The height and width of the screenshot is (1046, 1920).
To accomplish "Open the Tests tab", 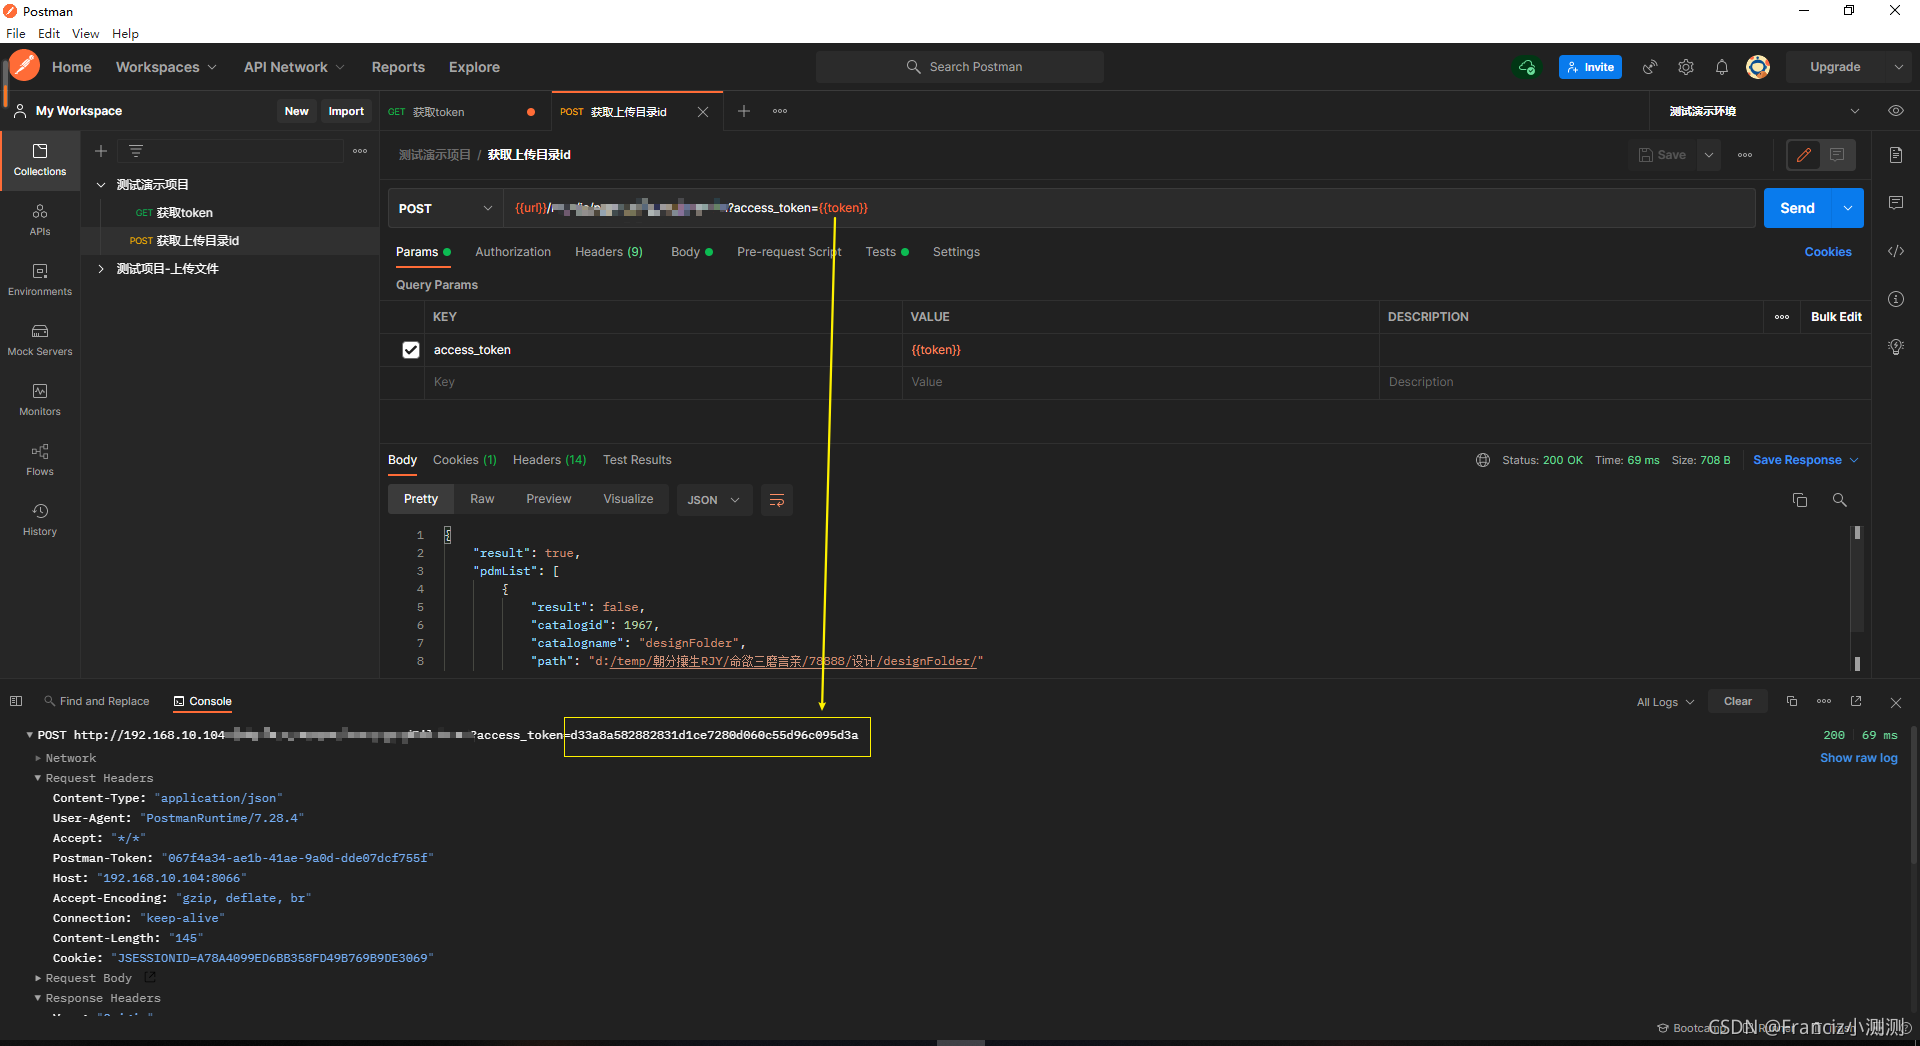I will (886, 252).
